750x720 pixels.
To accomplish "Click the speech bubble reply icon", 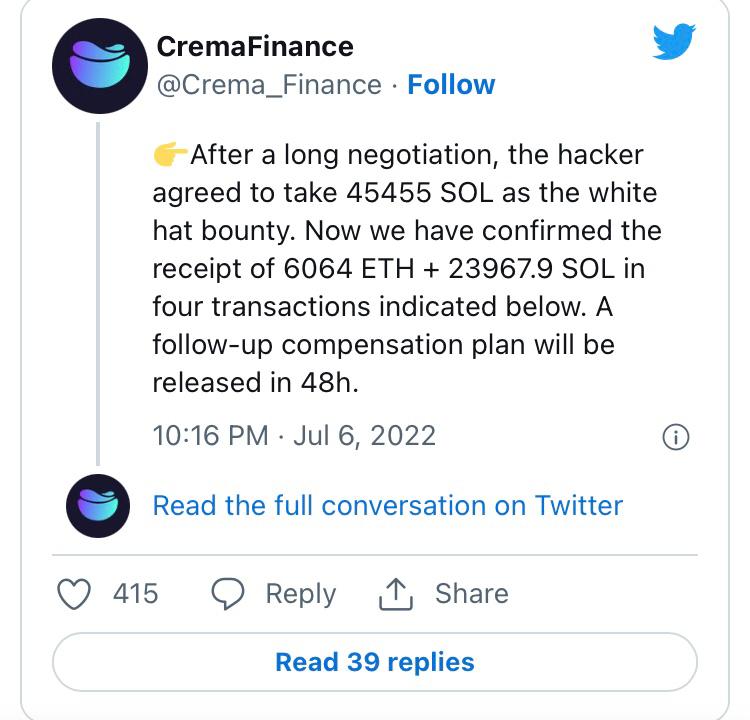I will [229, 593].
